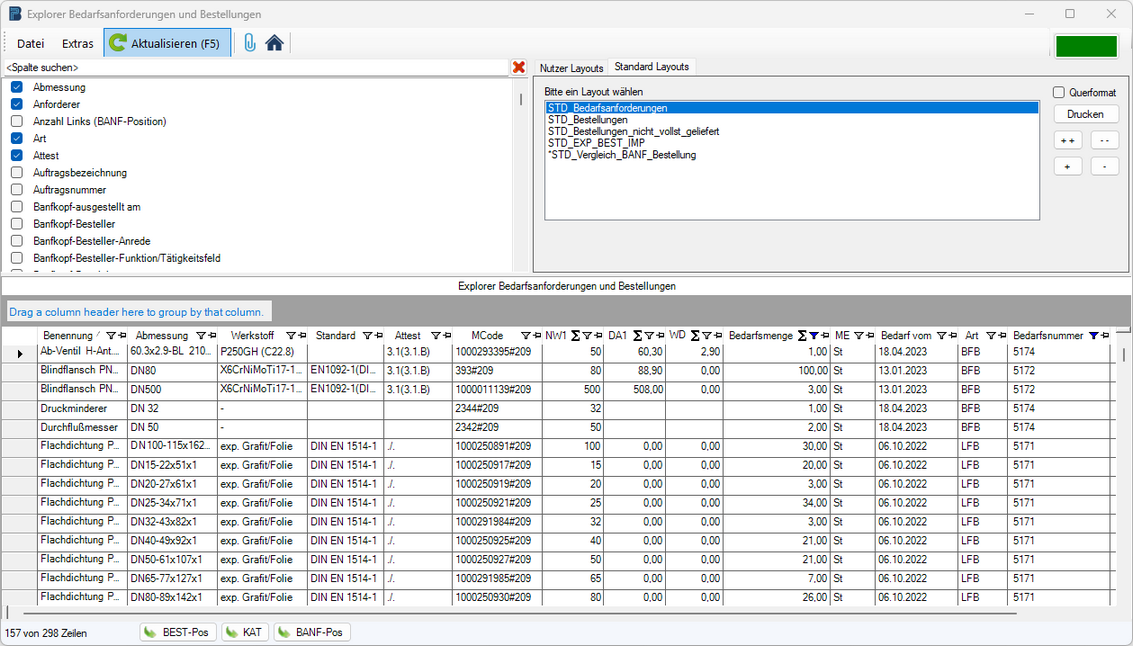This screenshot has height=646, width=1133.
Task: Toggle the Querformat checkbox
Action: [x=1059, y=92]
